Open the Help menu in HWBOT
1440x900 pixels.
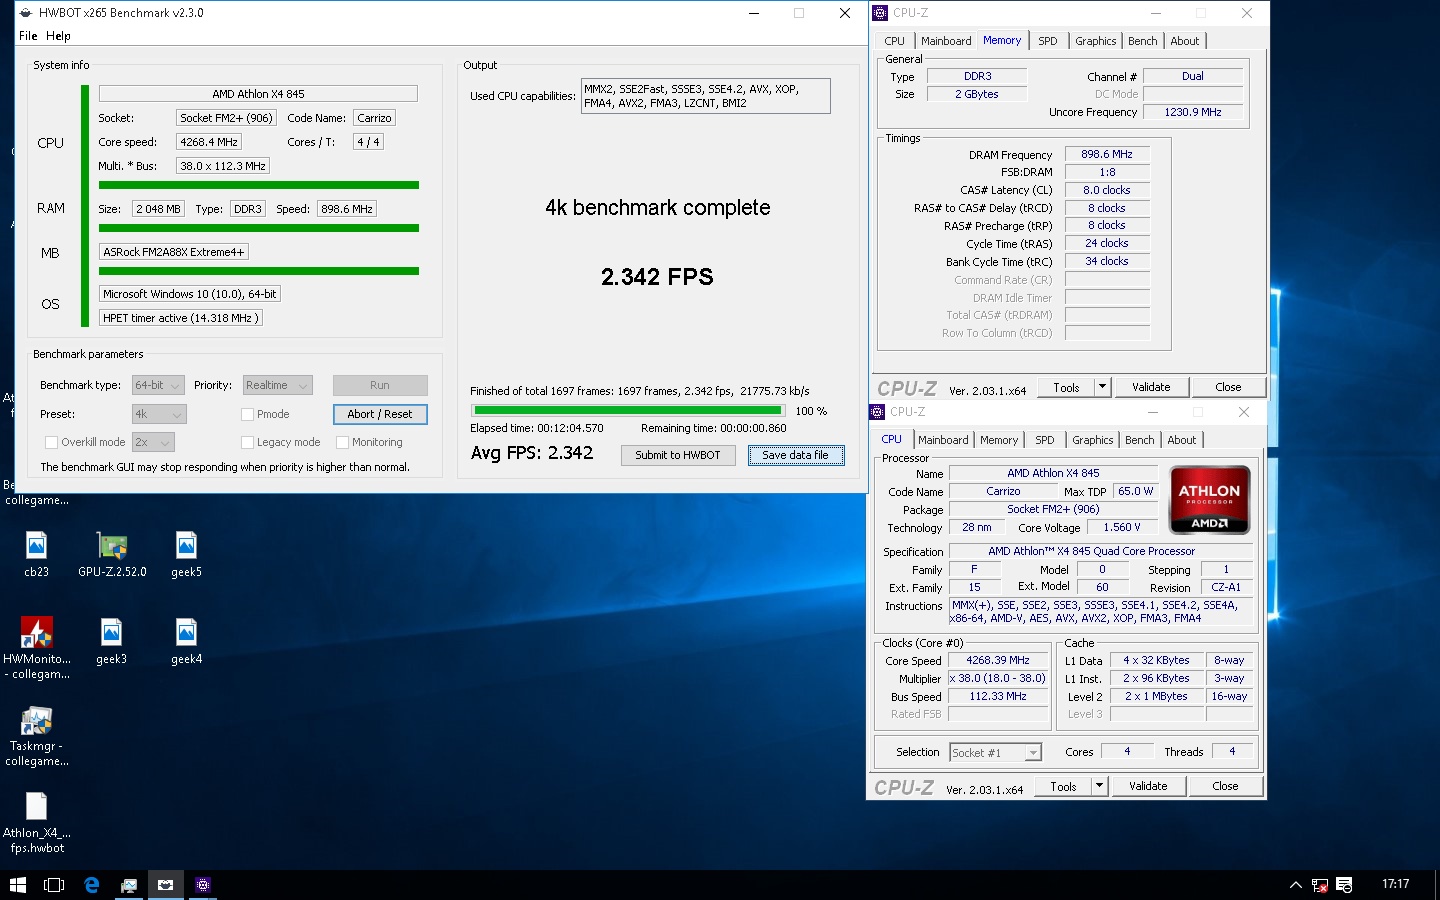click(58, 36)
